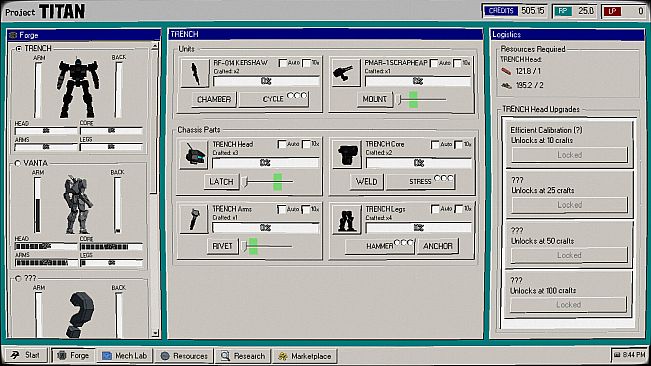Enable 10x for PMAR-1 SCRAPHEAP
651x366 pixels.
(458, 63)
